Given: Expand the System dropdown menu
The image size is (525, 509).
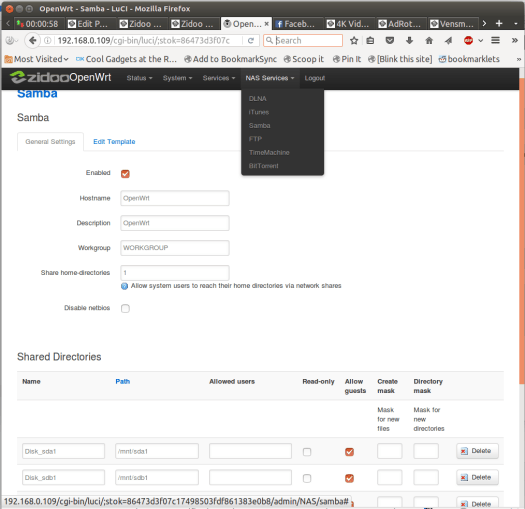Looking at the screenshot, I should click(177, 78).
